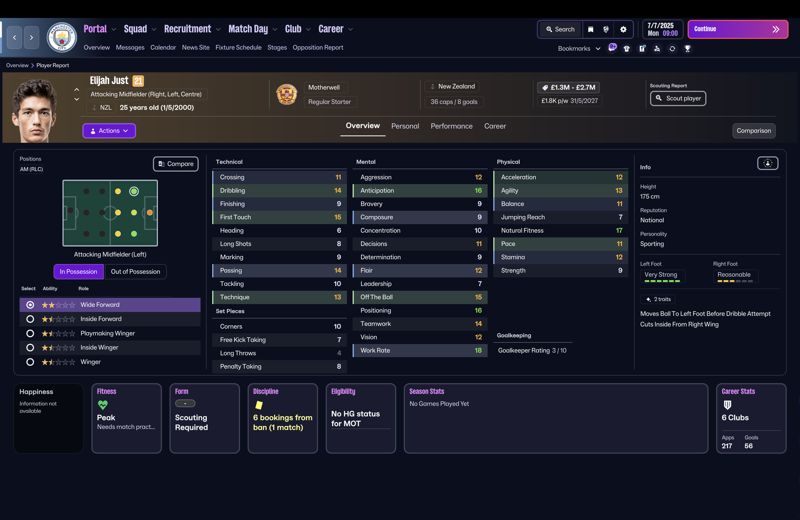Select the Inside Forward role radio
Screen dimensions: 800x520
point(30,319)
